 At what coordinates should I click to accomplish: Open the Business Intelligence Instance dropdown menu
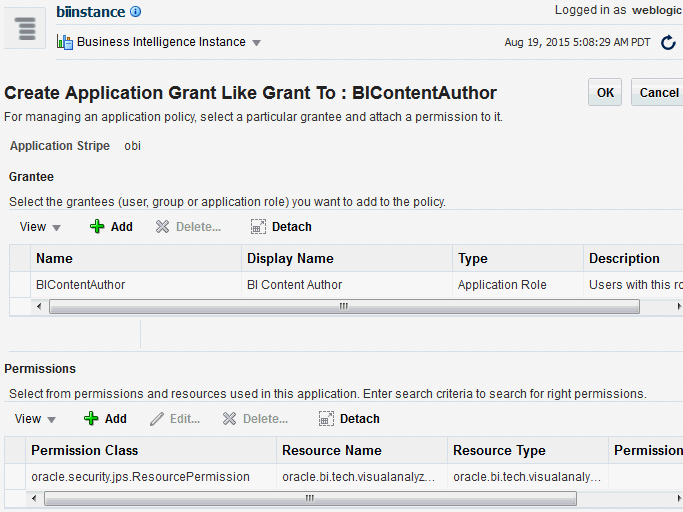257,43
